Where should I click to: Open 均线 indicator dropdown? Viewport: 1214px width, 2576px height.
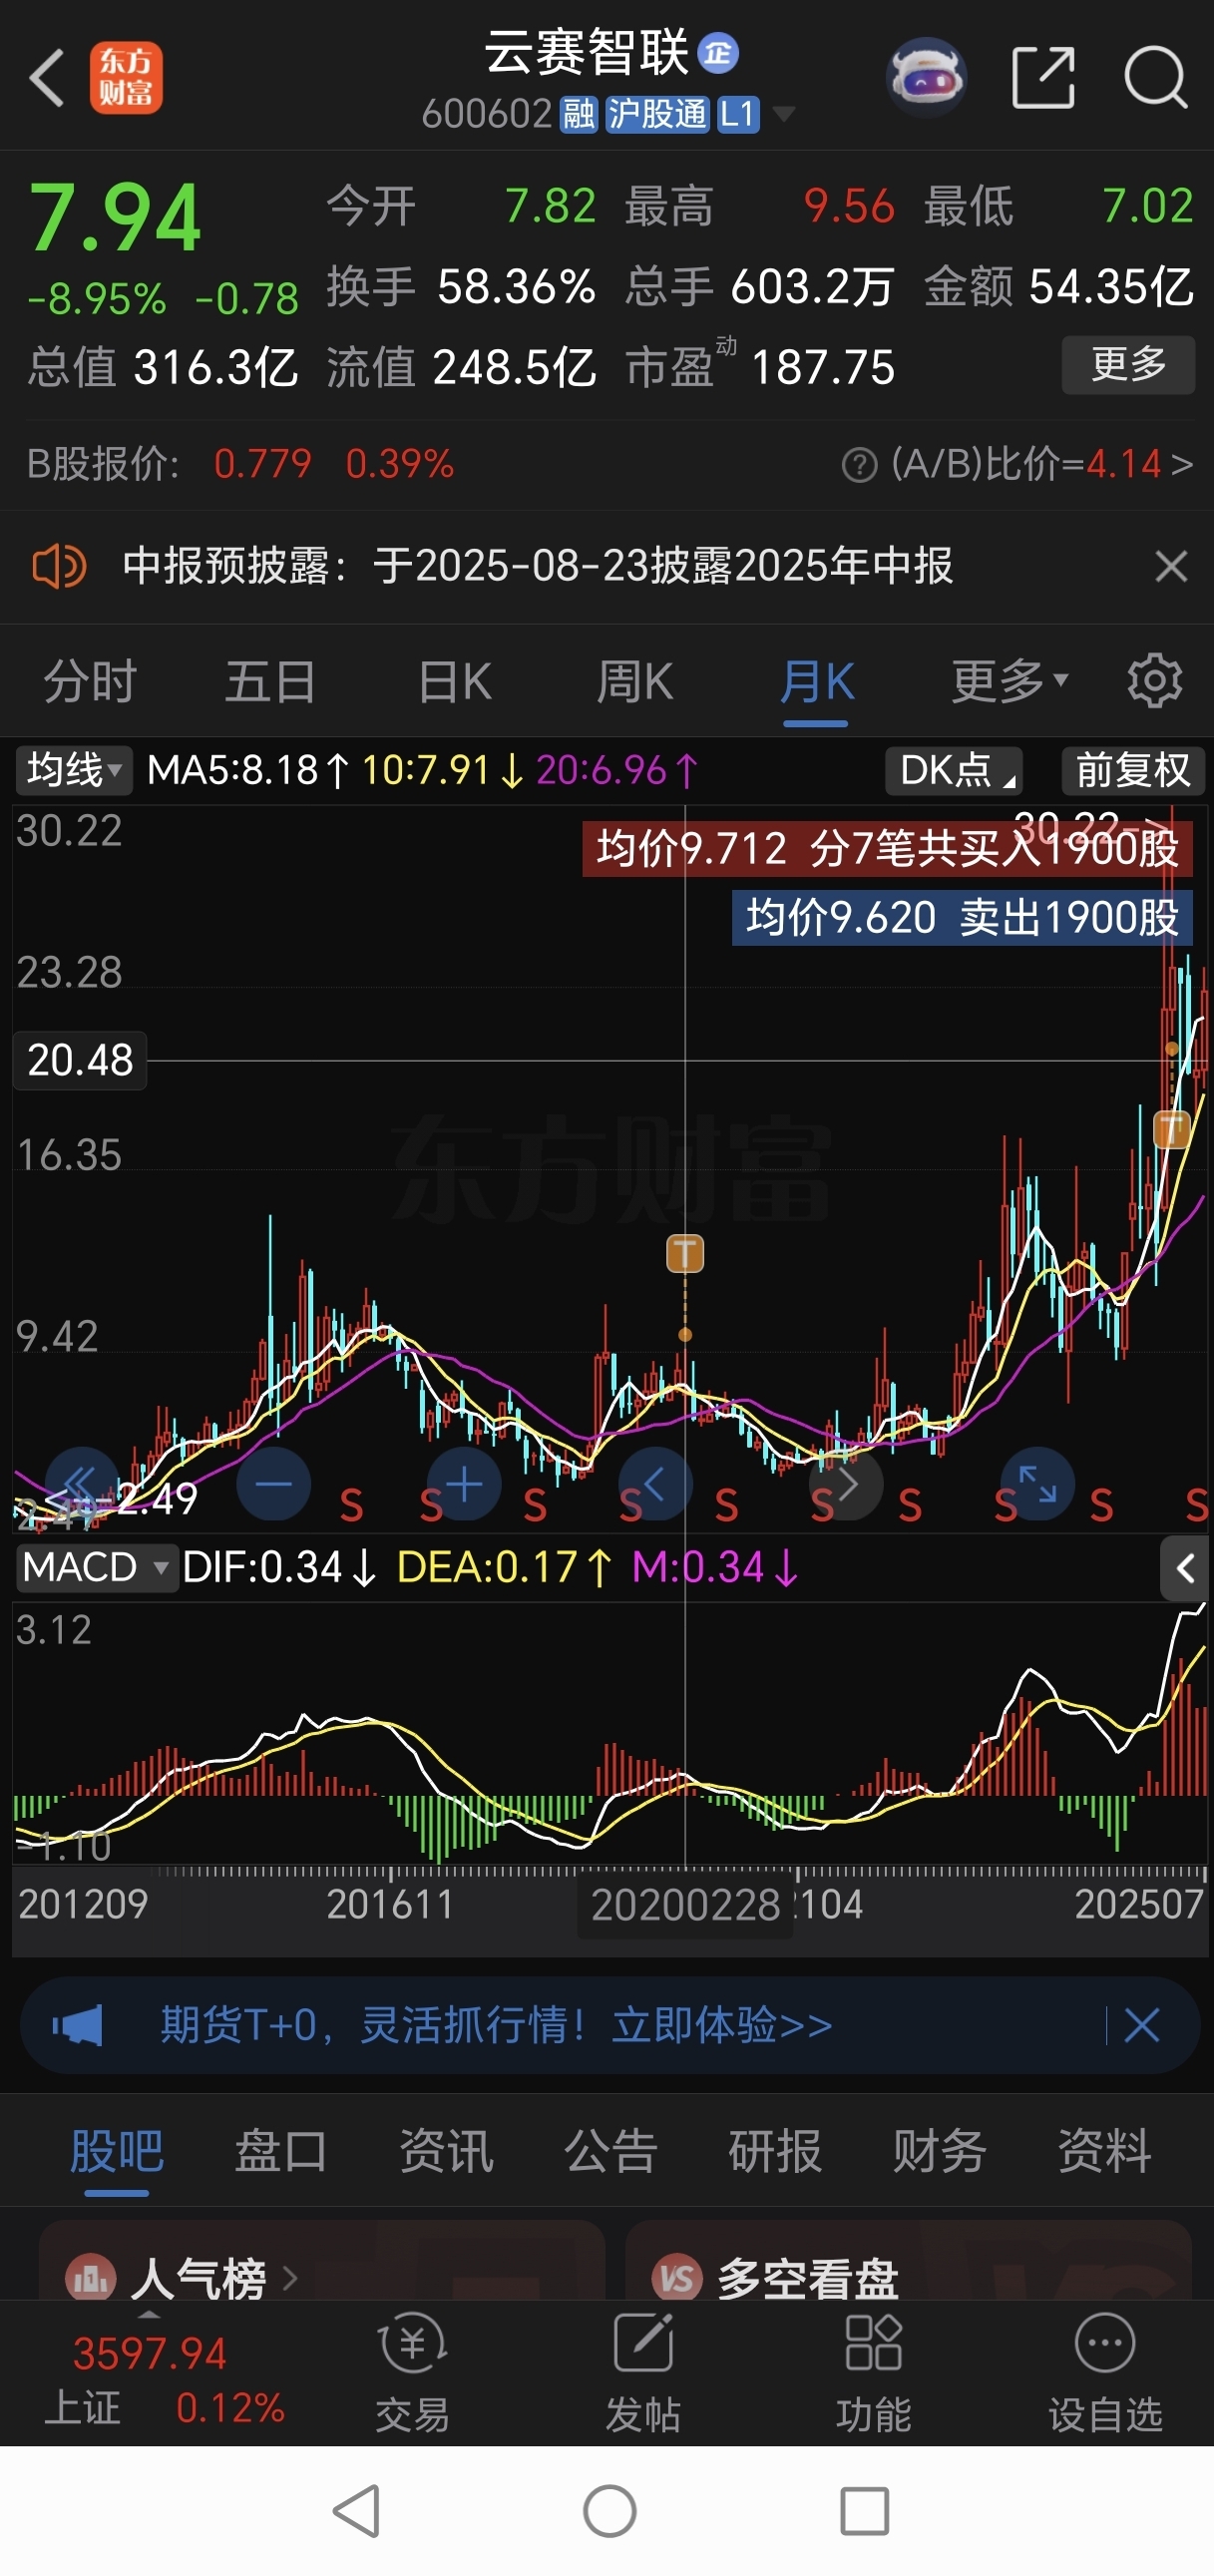pyautogui.click(x=74, y=771)
